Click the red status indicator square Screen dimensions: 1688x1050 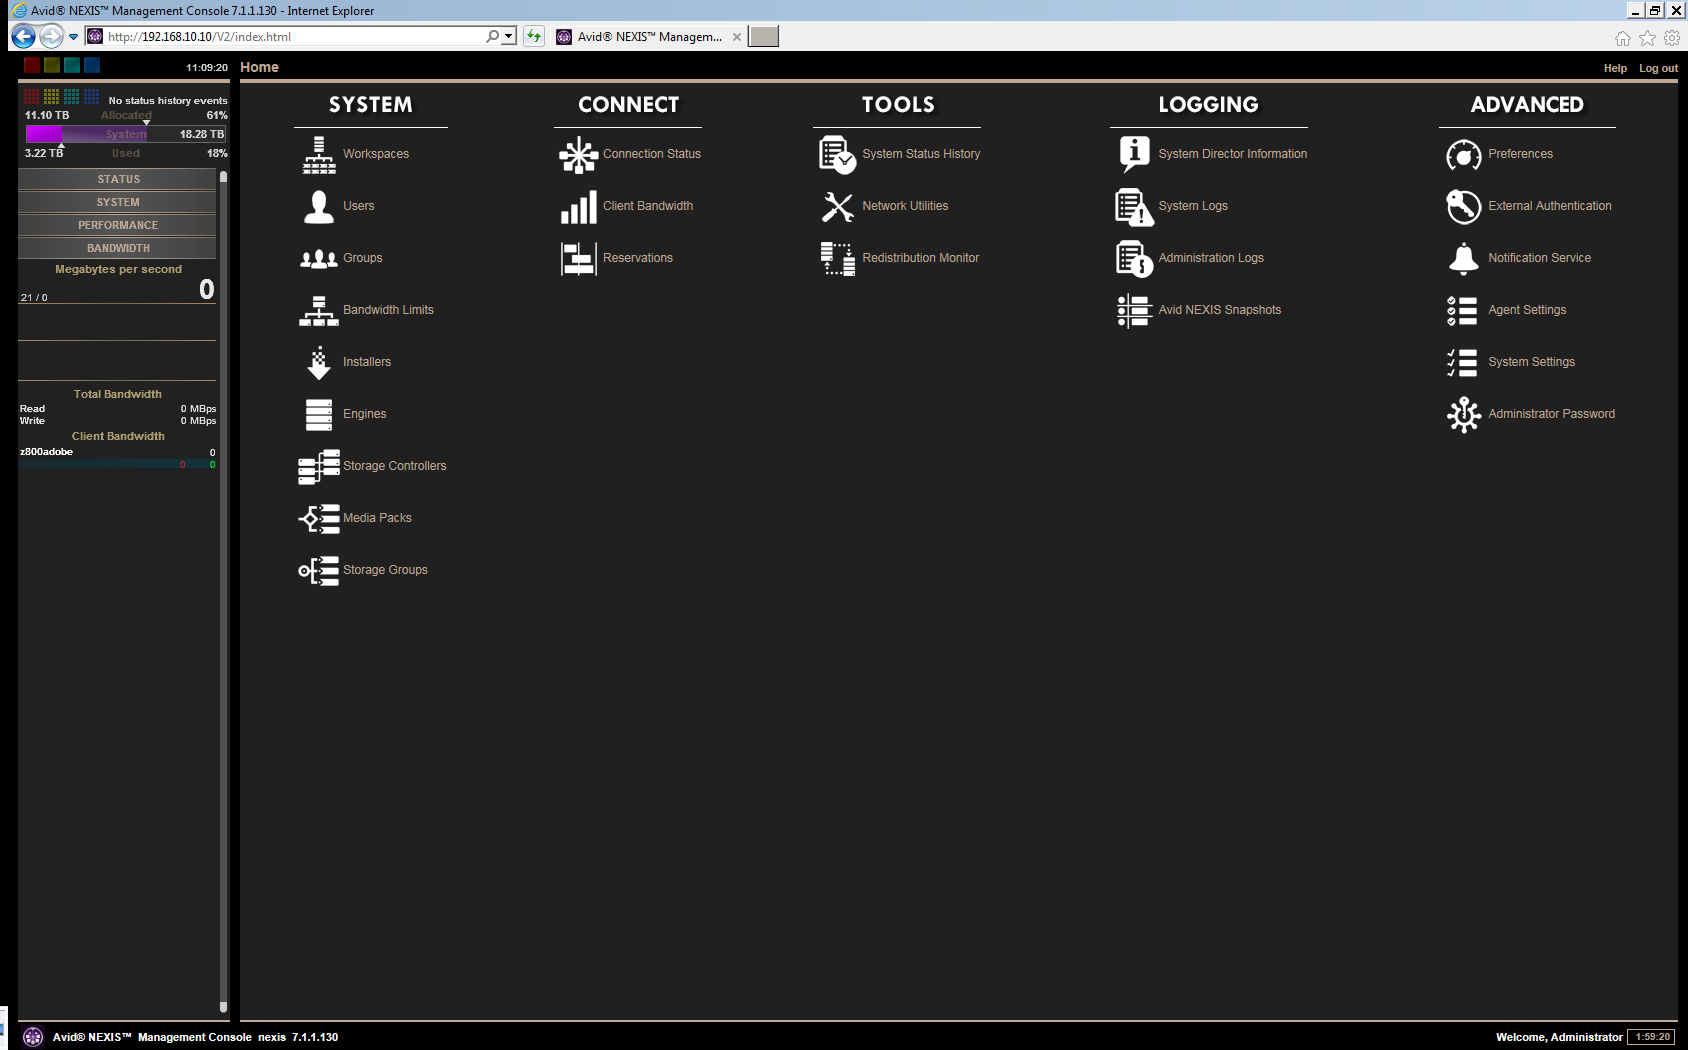[32, 65]
